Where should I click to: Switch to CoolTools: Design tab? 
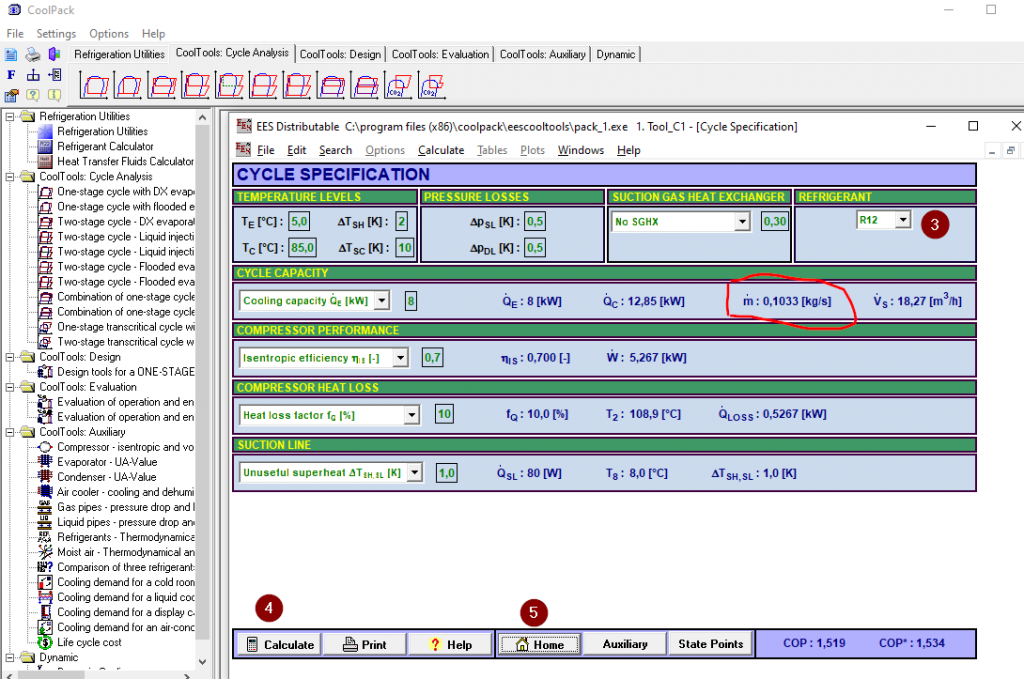point(340,54)
